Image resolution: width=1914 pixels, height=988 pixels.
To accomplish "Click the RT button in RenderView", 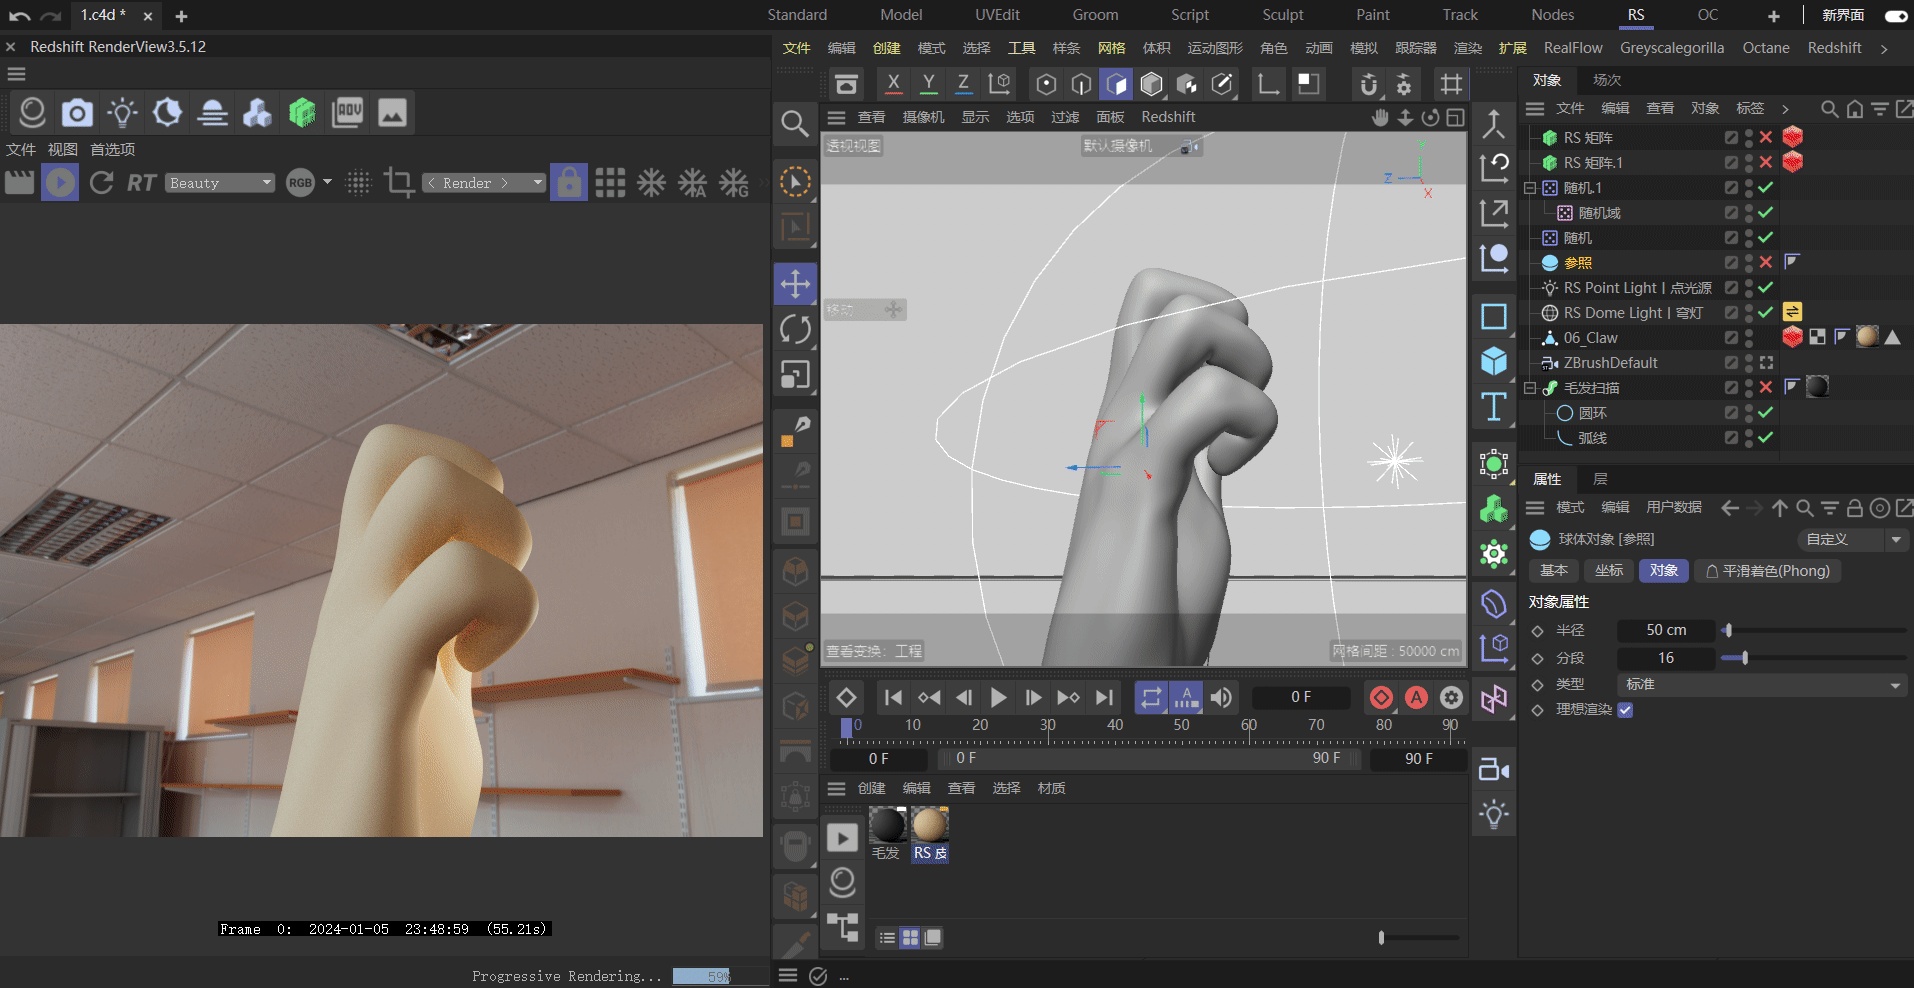I will pyautogui.click(x=141, y=183).
